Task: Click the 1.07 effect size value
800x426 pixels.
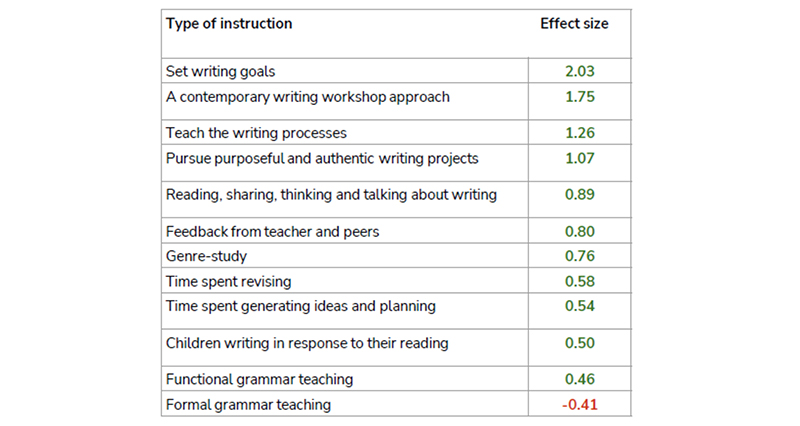Action: pos(580,158)
